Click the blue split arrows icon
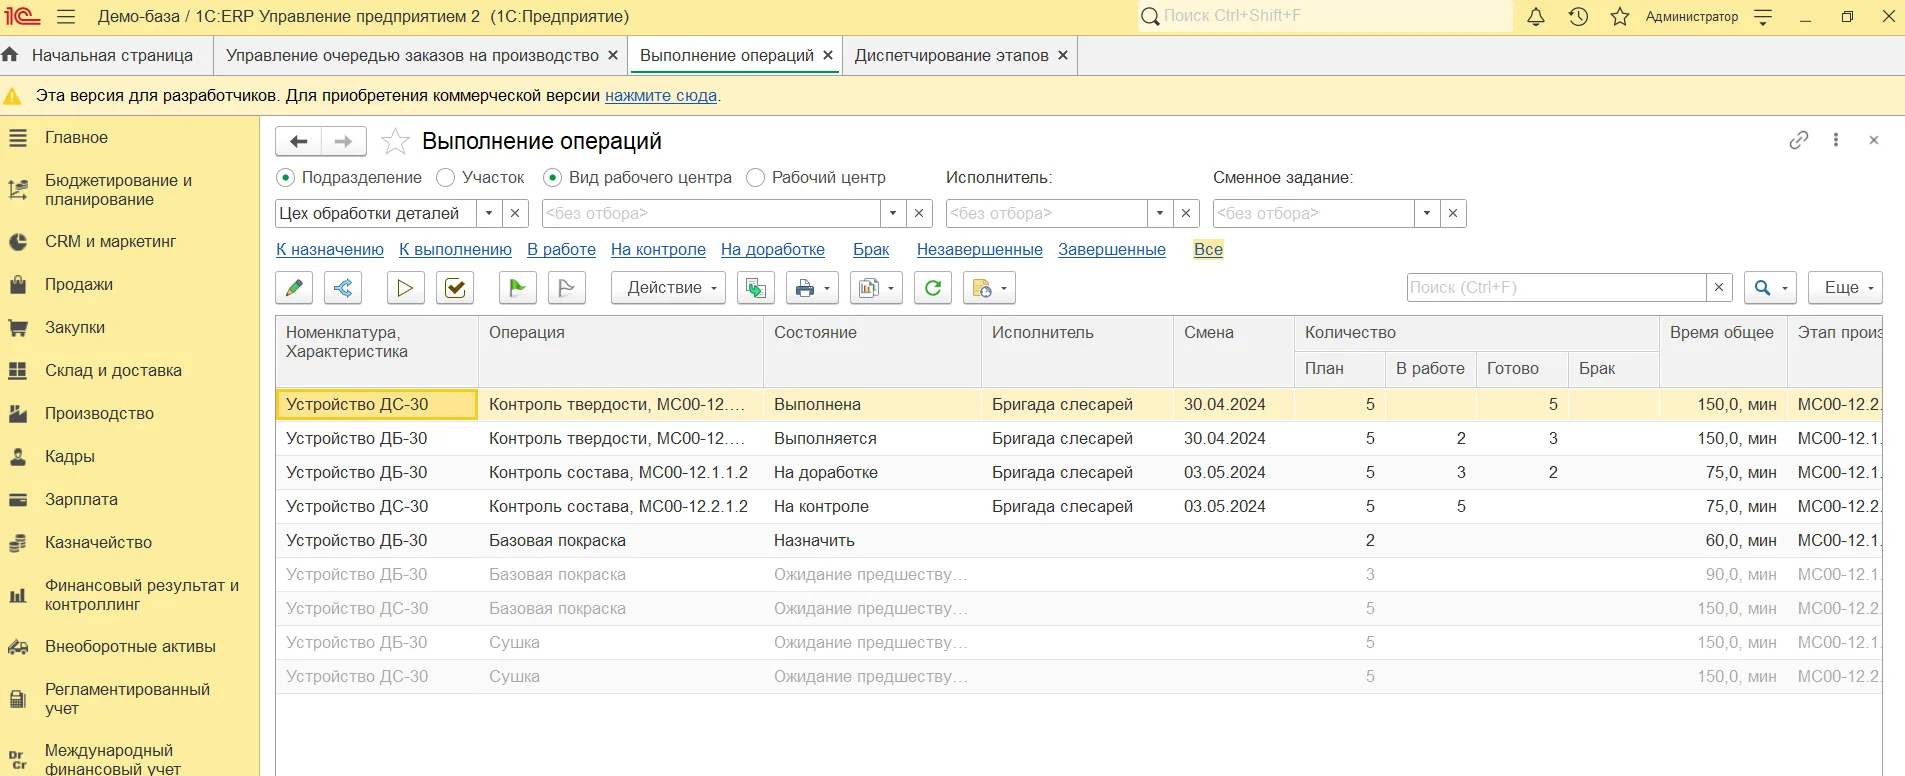The image size is (1905, 776). [342, 288]
